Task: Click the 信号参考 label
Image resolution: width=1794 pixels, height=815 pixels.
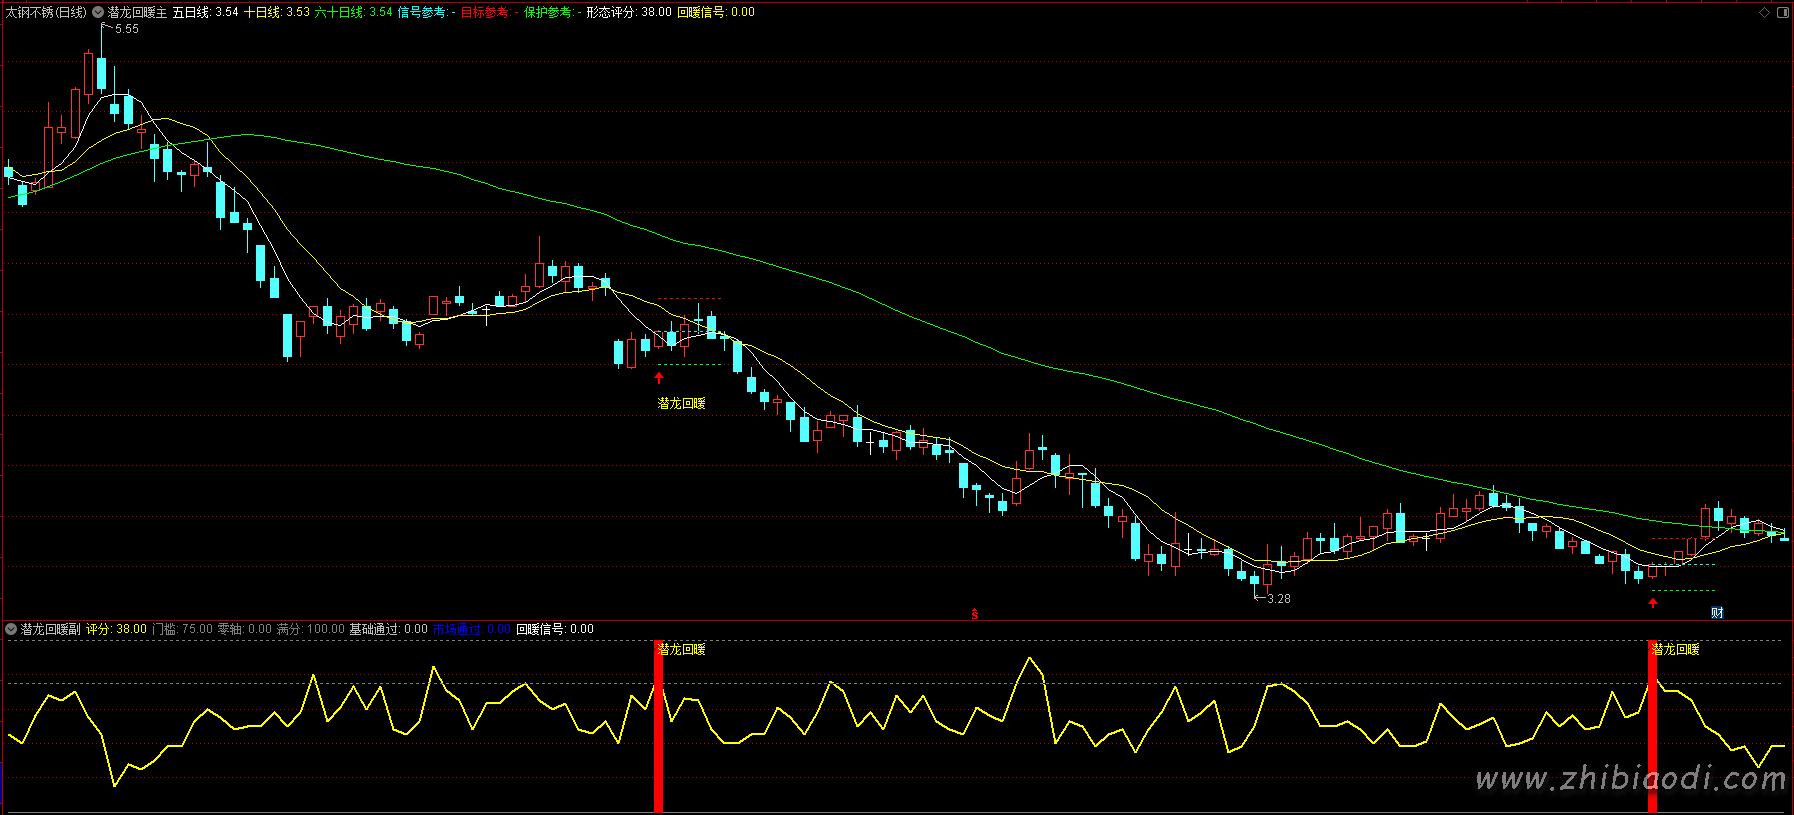Action: pos(424,13)
